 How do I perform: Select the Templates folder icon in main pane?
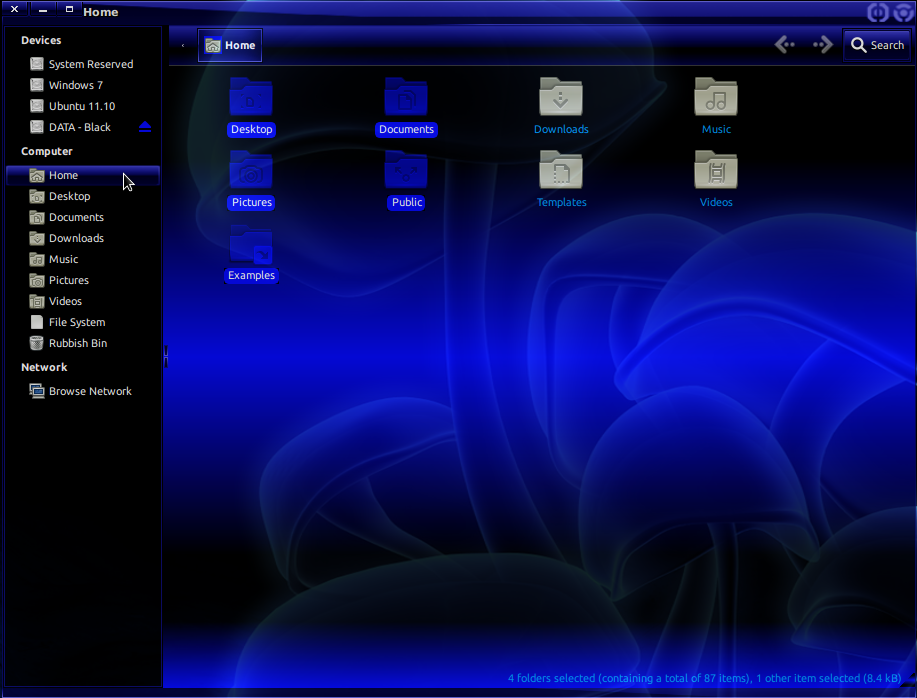point(561,171)
